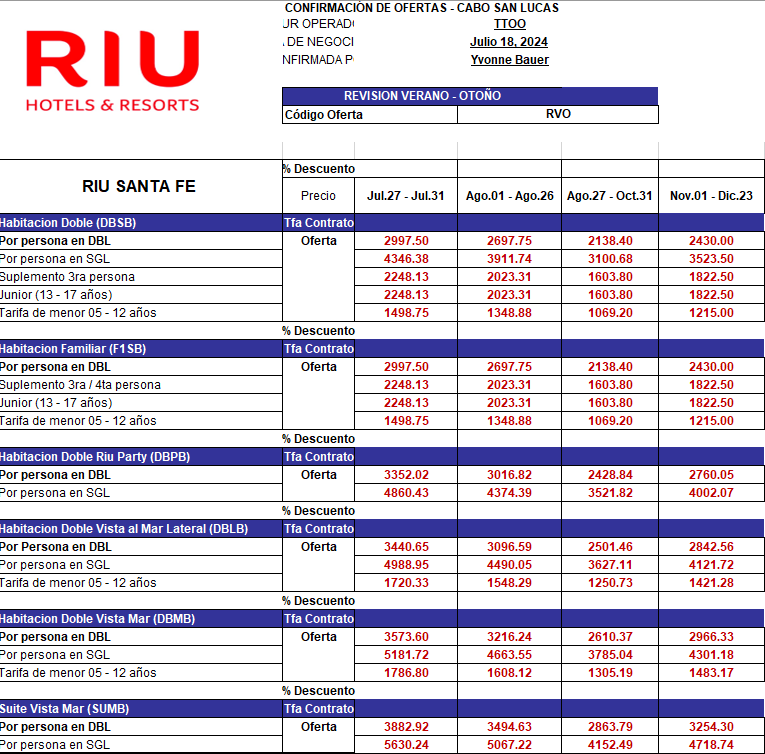Click the value 4718.74
This screenshot has height=754, width=765.
[711, 745]
